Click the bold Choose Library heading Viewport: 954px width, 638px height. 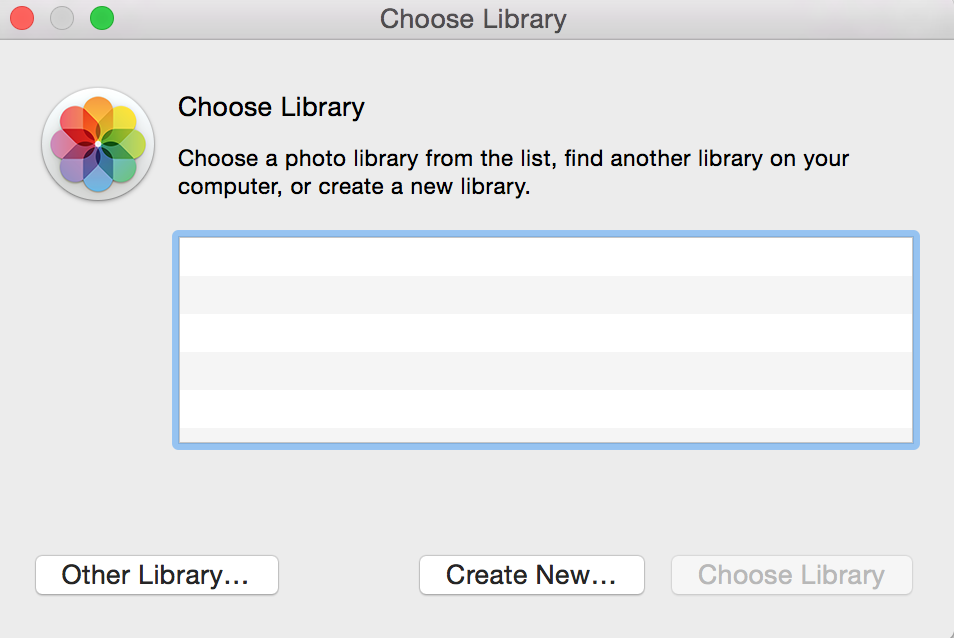tap(271, 107)
